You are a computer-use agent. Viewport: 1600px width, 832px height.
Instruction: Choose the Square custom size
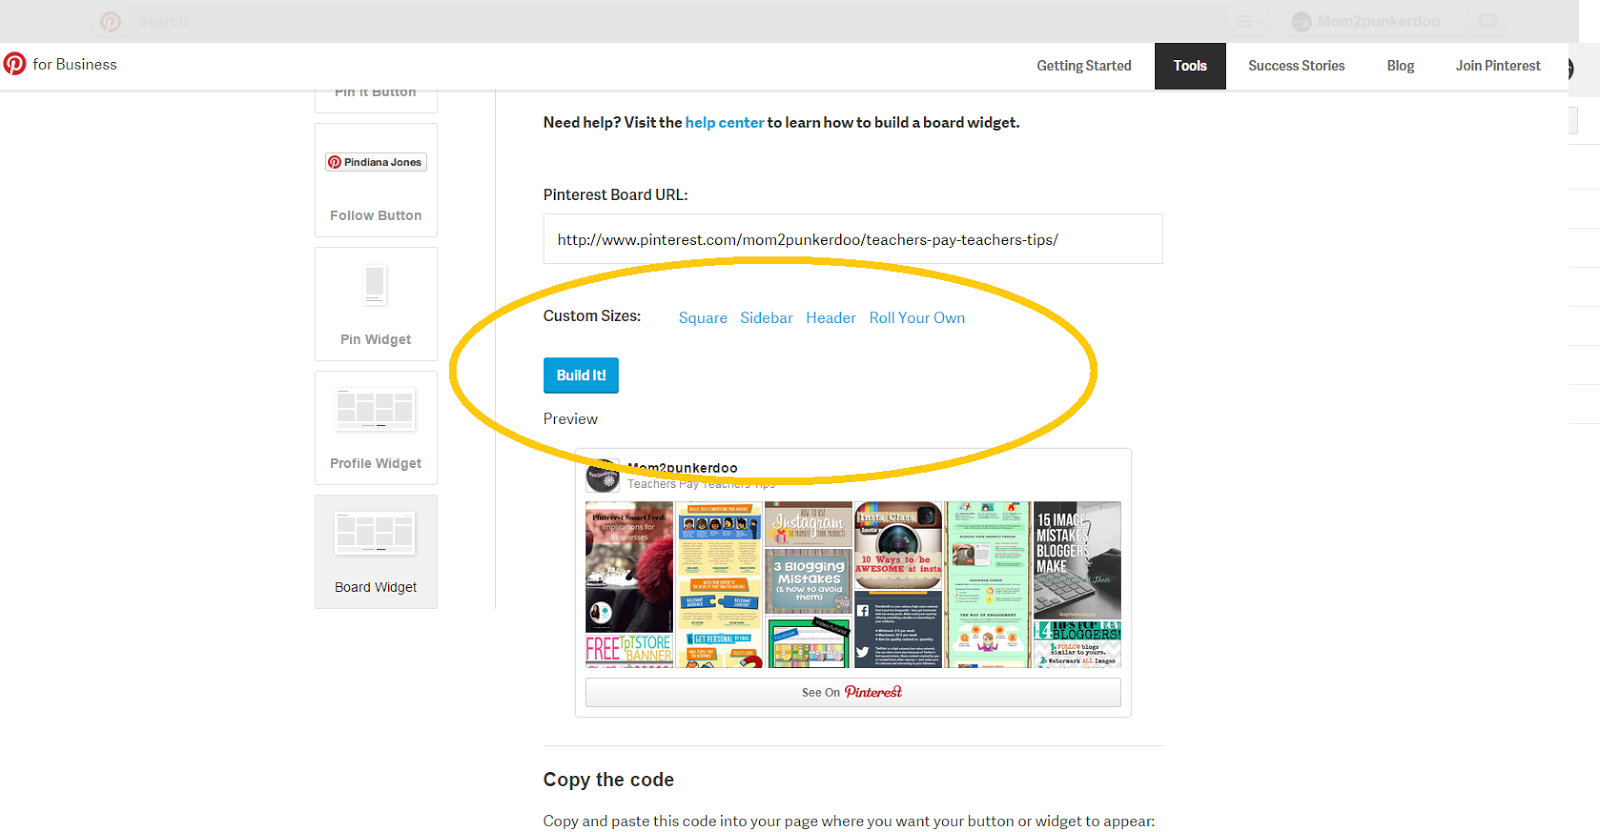click(x=703, y=318)
